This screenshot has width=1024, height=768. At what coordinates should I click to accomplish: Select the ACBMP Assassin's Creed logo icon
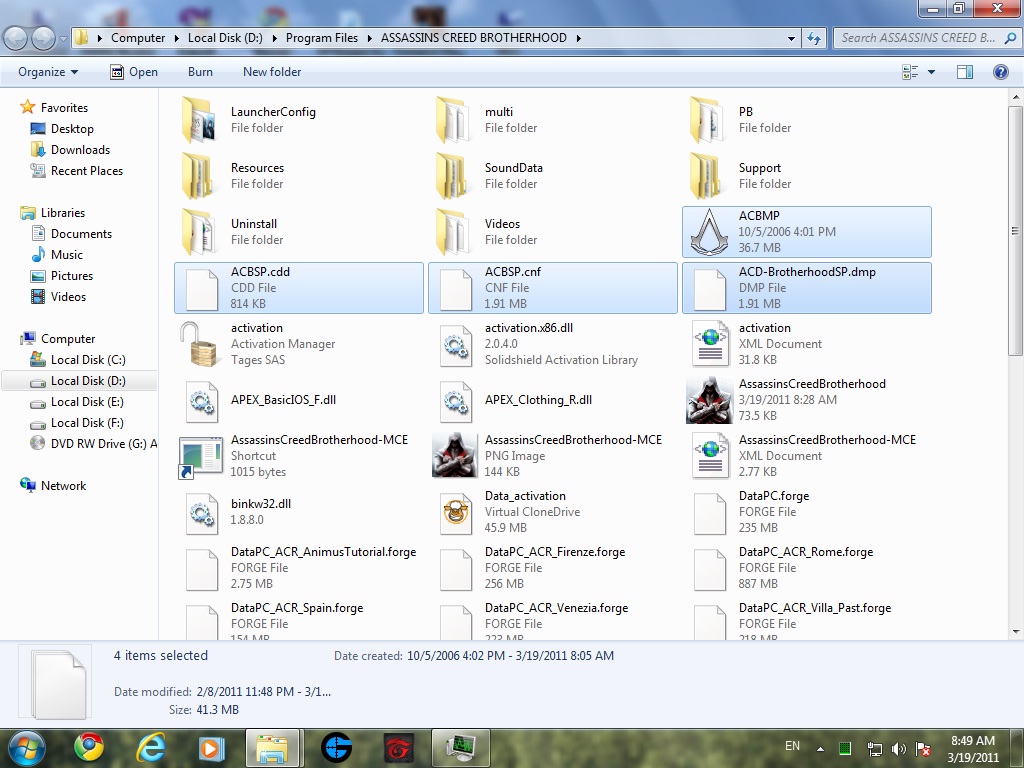[x=710, y=232]
